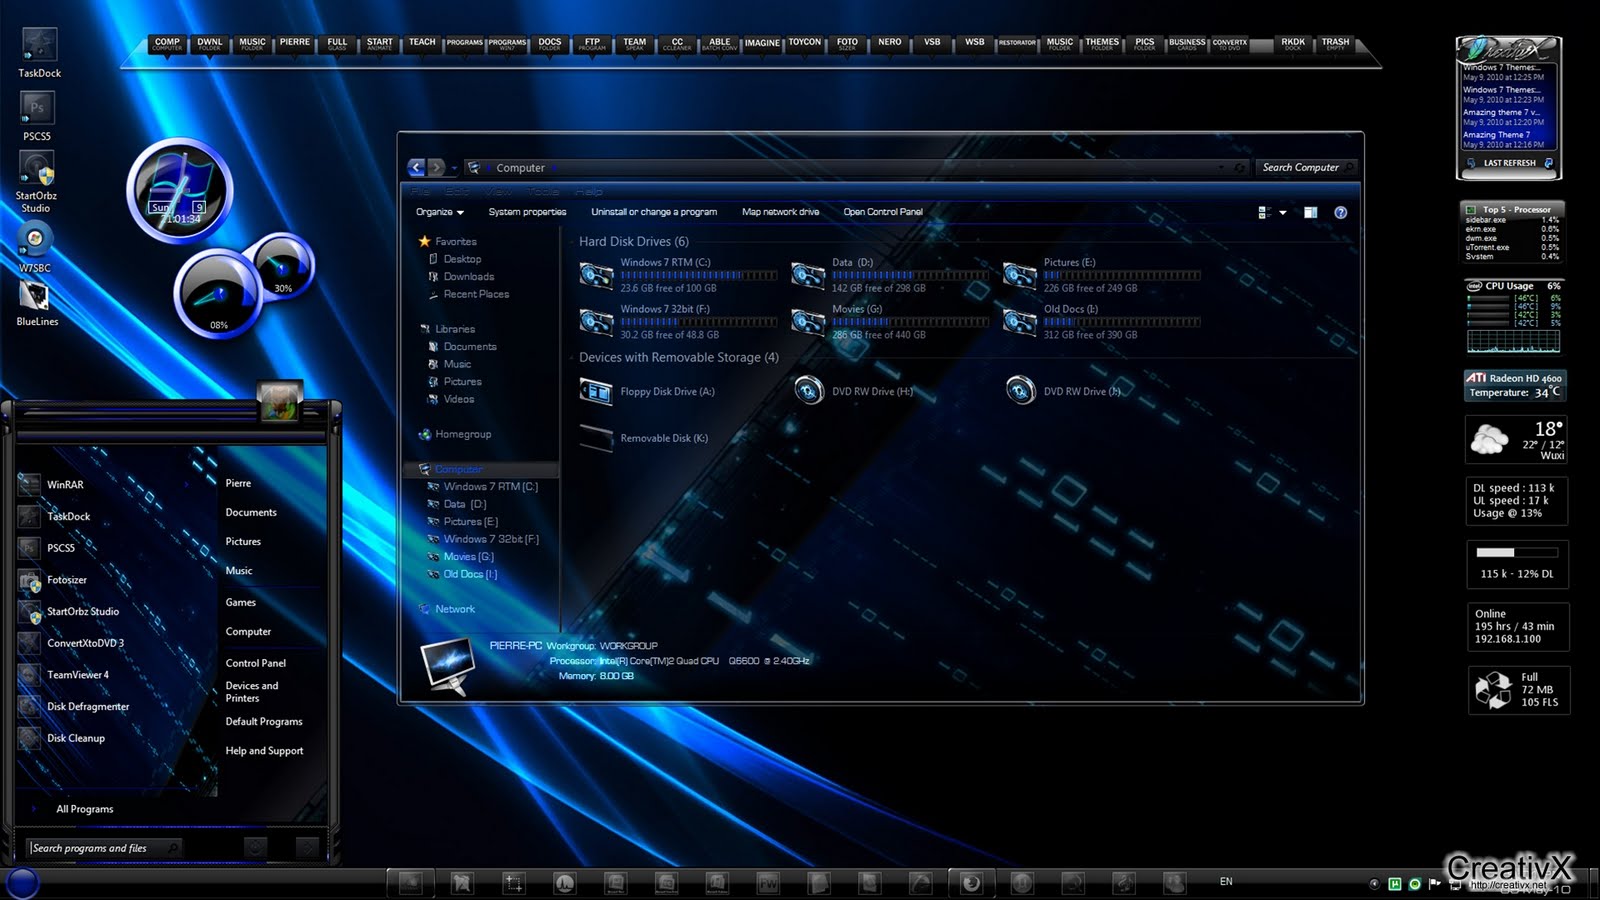Click the TRASH dock item
The image size is (1600, 900).
pyautogui.click(x=1335, y=44)
